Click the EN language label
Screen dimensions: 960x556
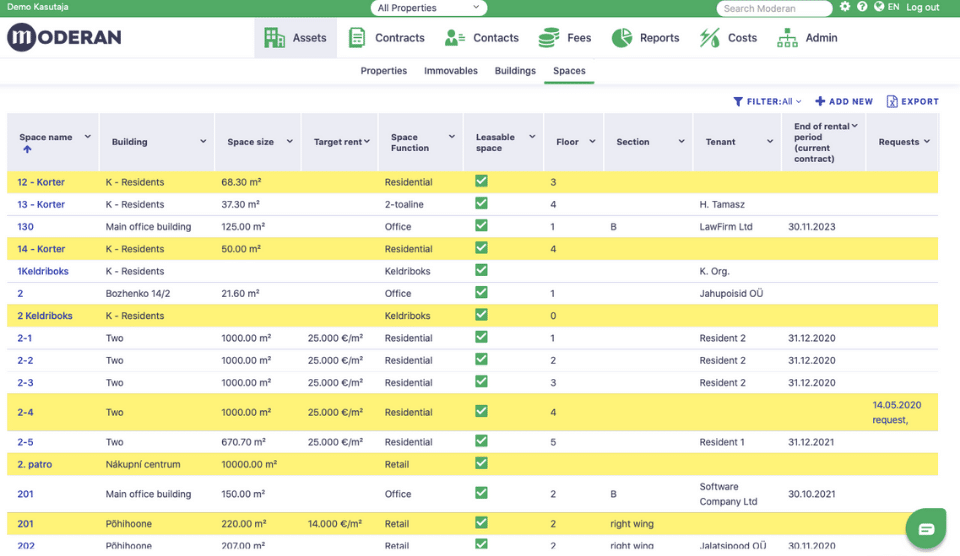pos(893,7)
